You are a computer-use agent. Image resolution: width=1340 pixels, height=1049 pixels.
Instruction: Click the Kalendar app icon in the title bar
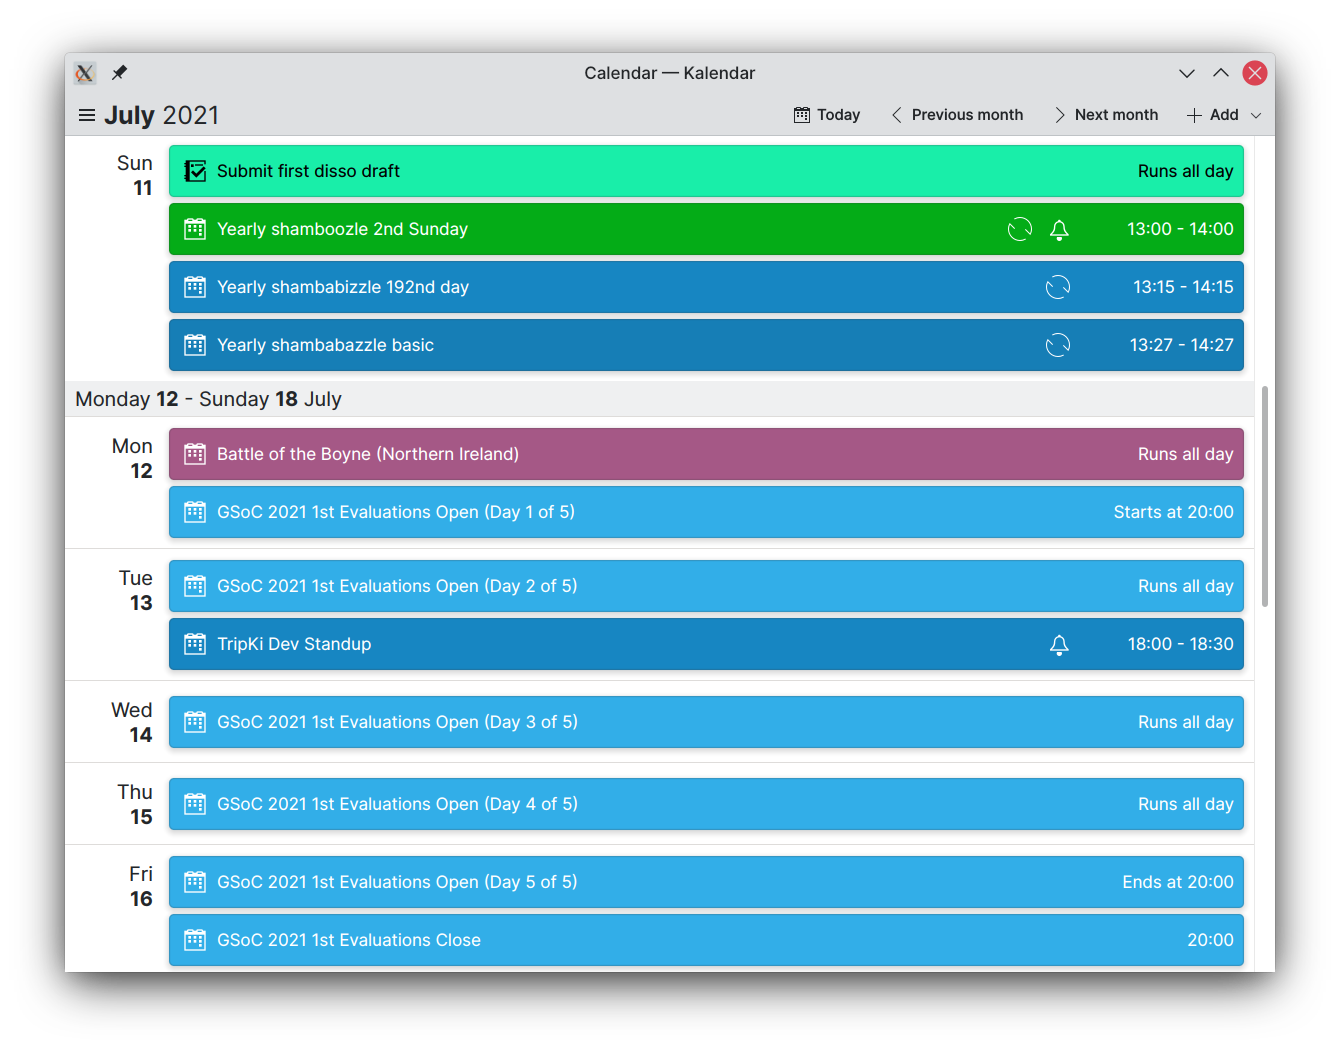coord(85,73)
